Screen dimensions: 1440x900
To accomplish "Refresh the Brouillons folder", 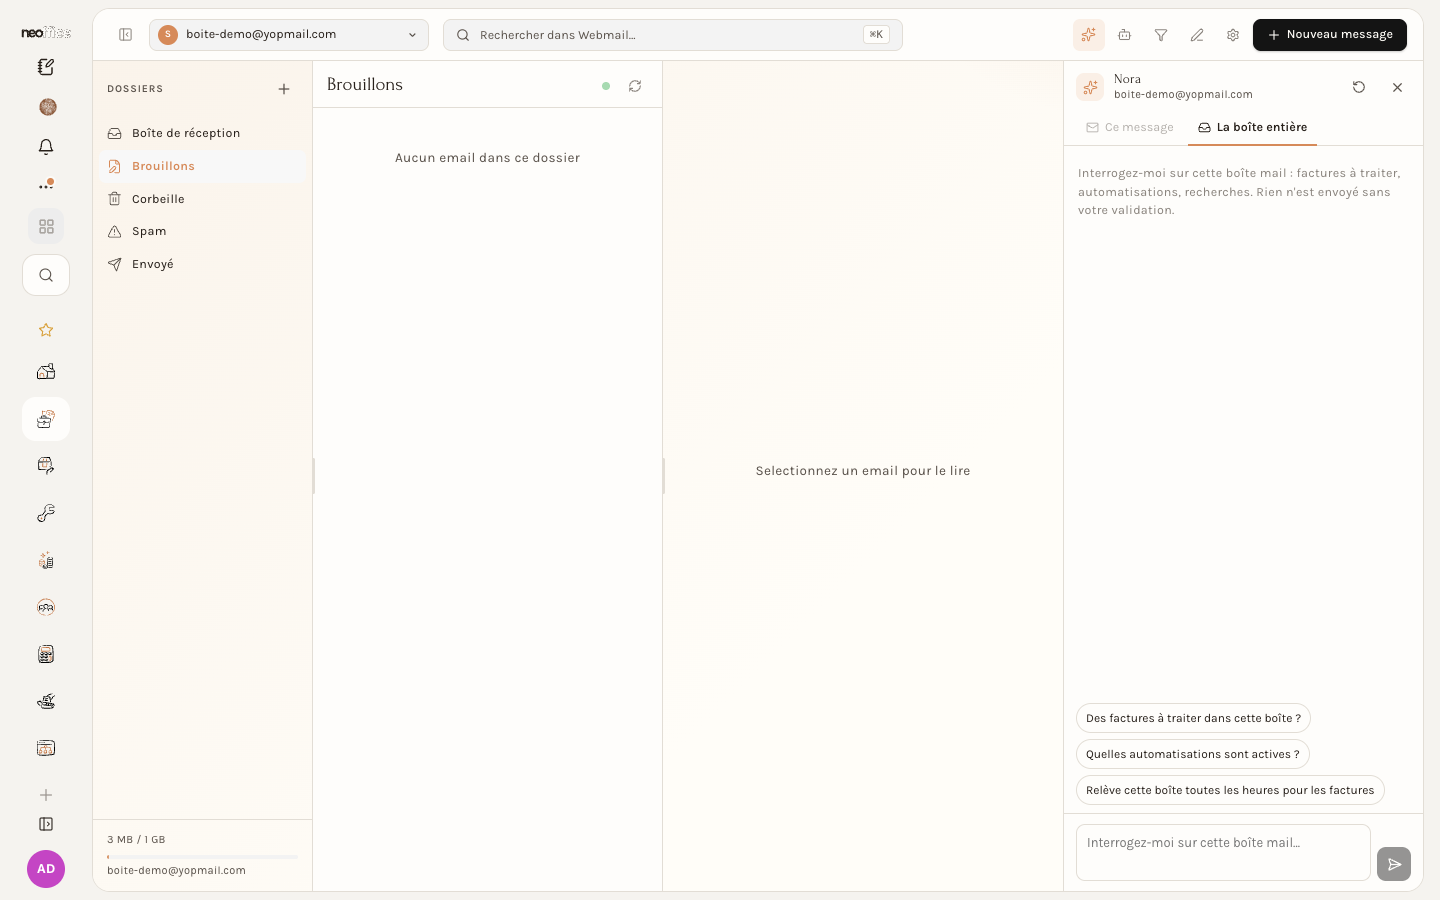I will coord(635,86).
